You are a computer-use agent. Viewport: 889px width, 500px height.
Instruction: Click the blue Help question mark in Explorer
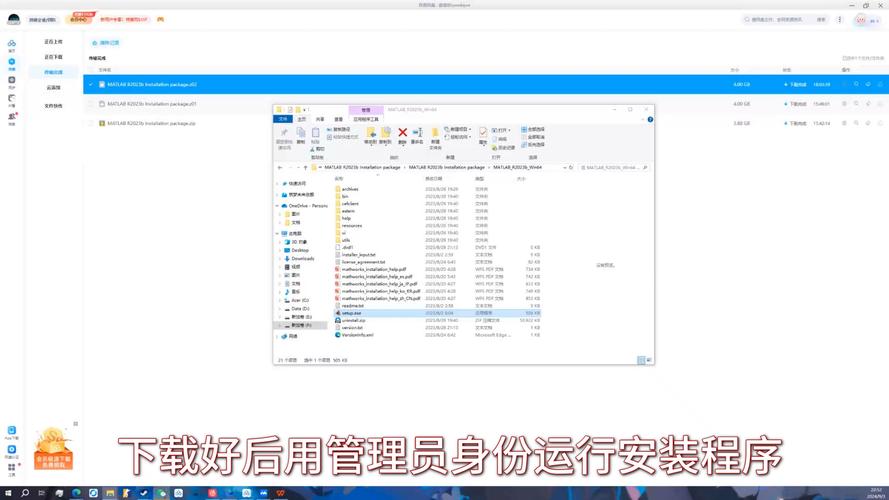point(650,120)
